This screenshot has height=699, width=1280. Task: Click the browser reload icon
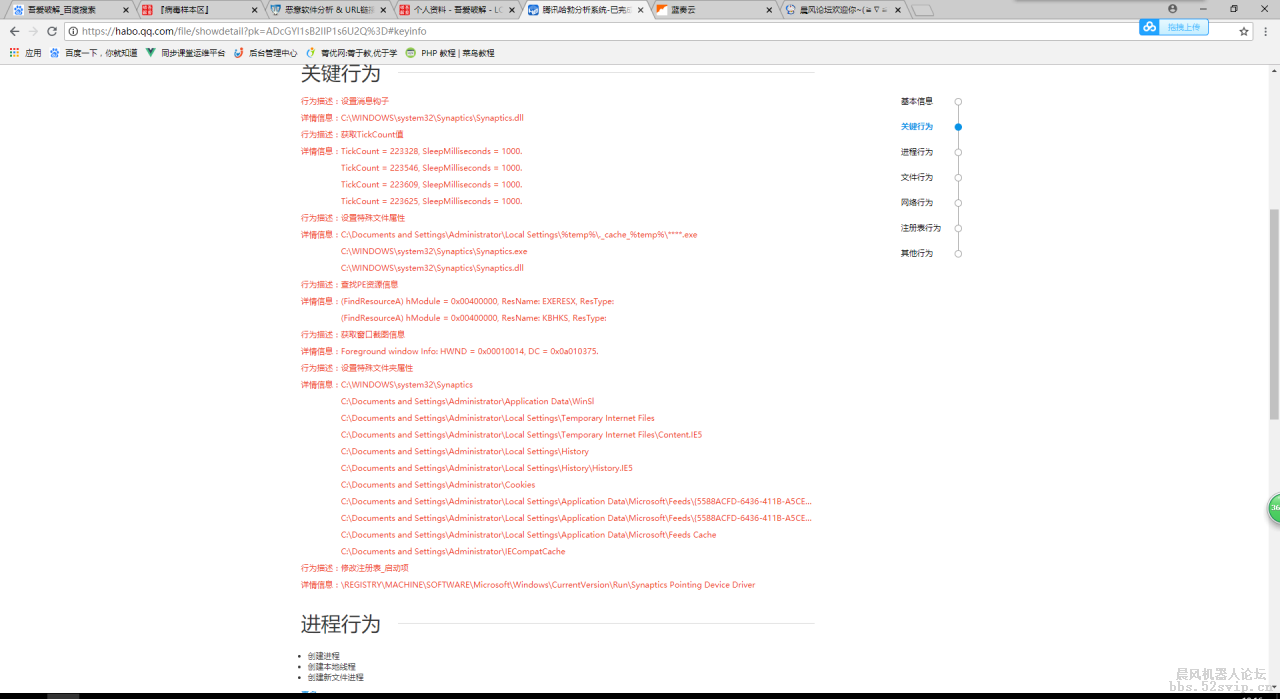[52, 31]
